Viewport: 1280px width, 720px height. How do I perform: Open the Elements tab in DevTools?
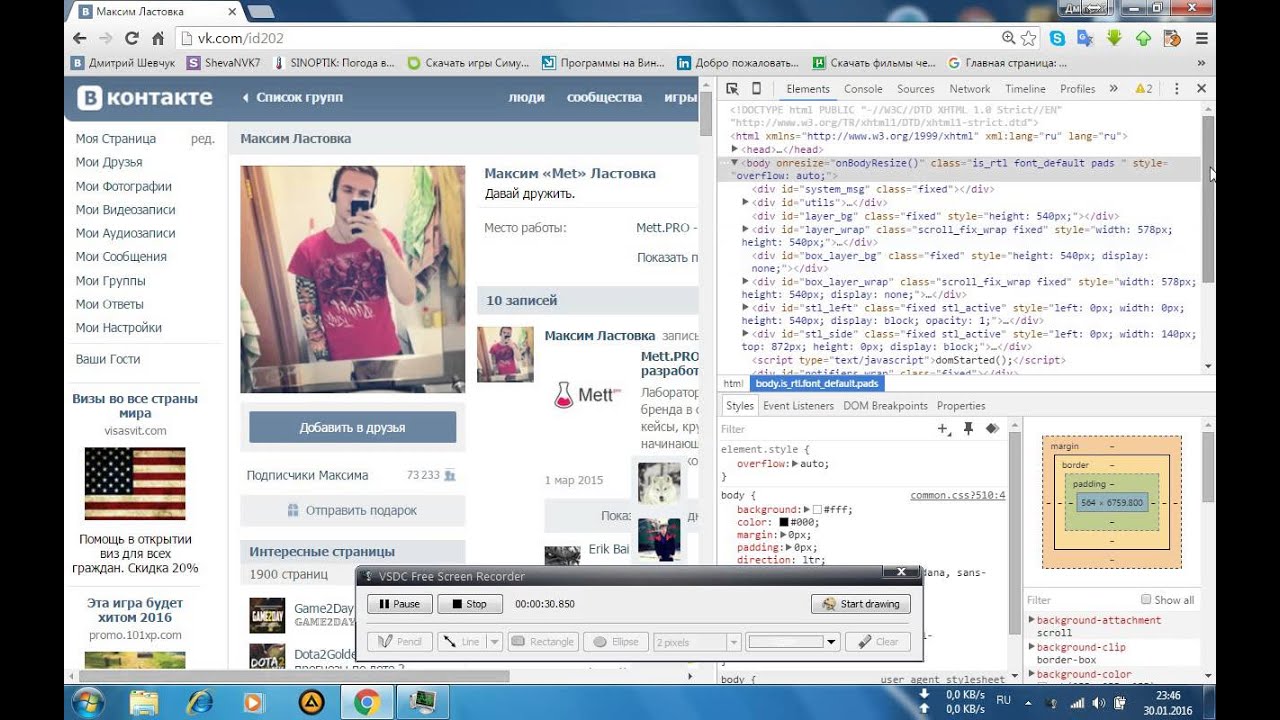pos(808,89)
